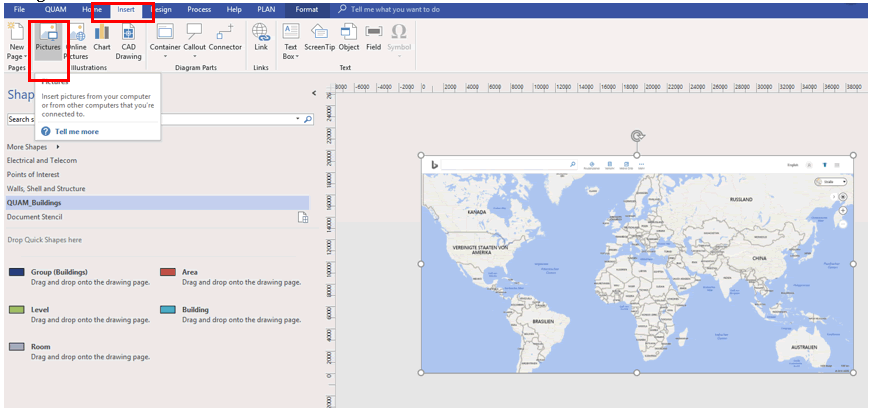The image size is (873, 411).
Task: Select Document Stencil entry
Action: point(35,217)
